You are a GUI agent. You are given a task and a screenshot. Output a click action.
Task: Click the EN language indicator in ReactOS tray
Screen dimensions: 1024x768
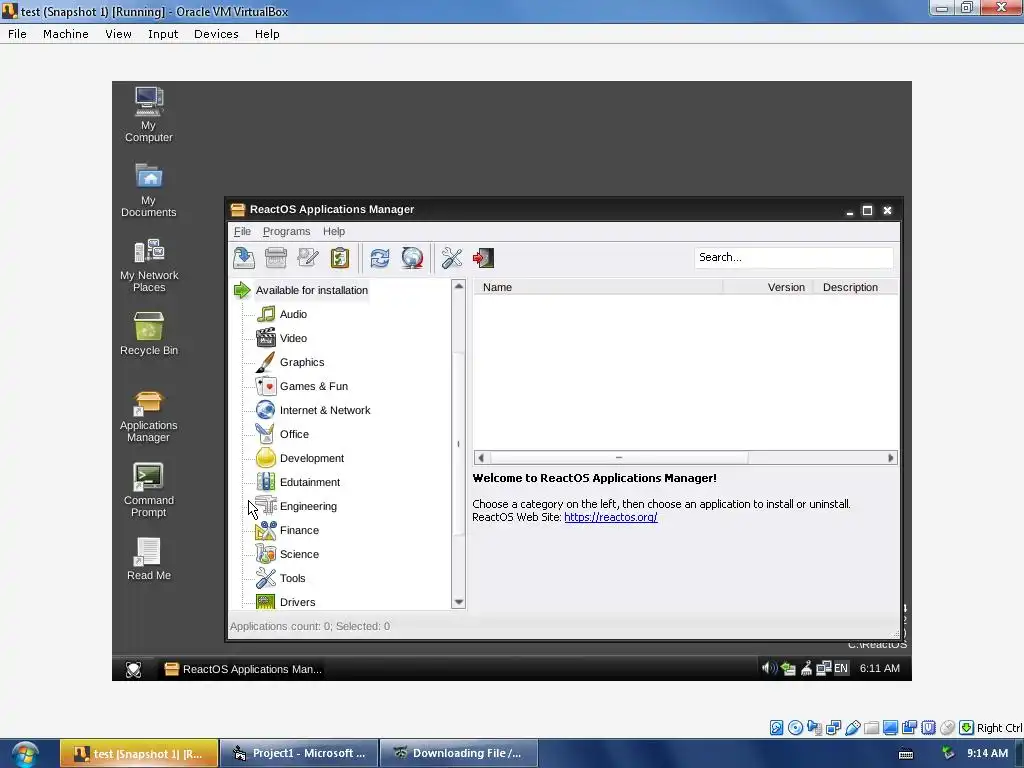(841, 668)
